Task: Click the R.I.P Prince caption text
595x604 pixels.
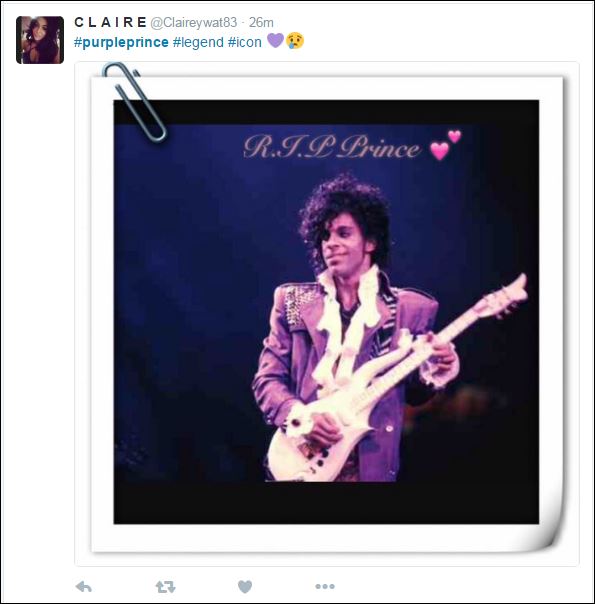Action: (x=332, y=147)
